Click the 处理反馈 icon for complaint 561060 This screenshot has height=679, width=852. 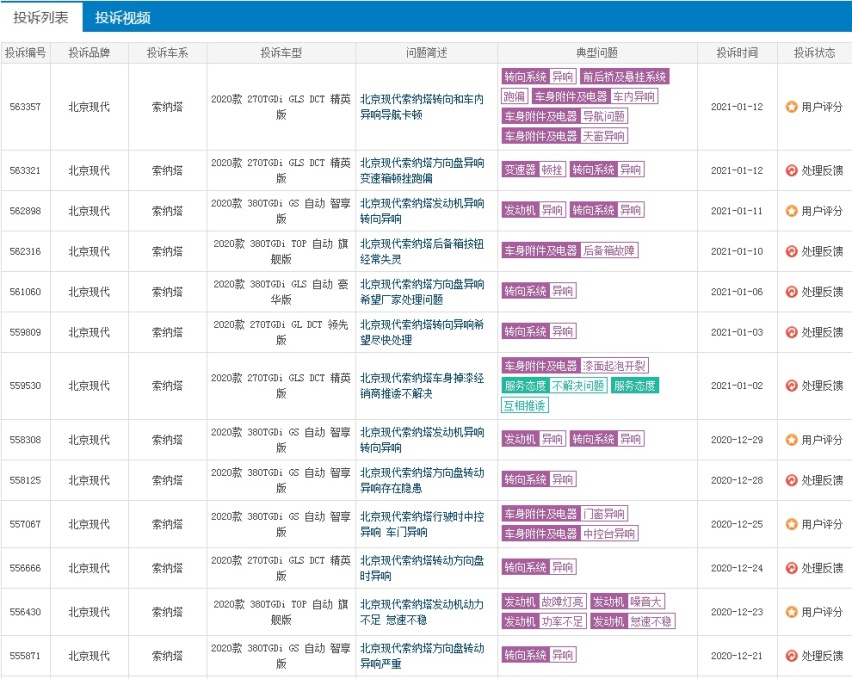click(x=791, y=292)
